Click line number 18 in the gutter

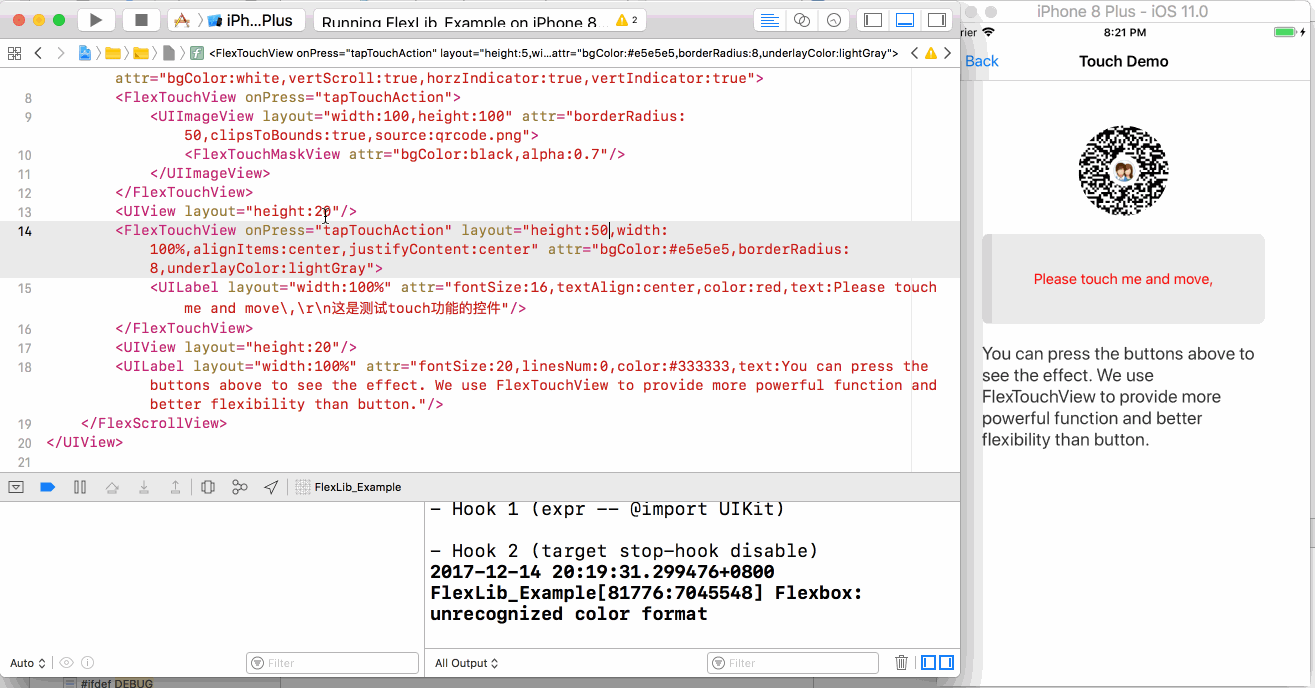click(x=24, y=367)
